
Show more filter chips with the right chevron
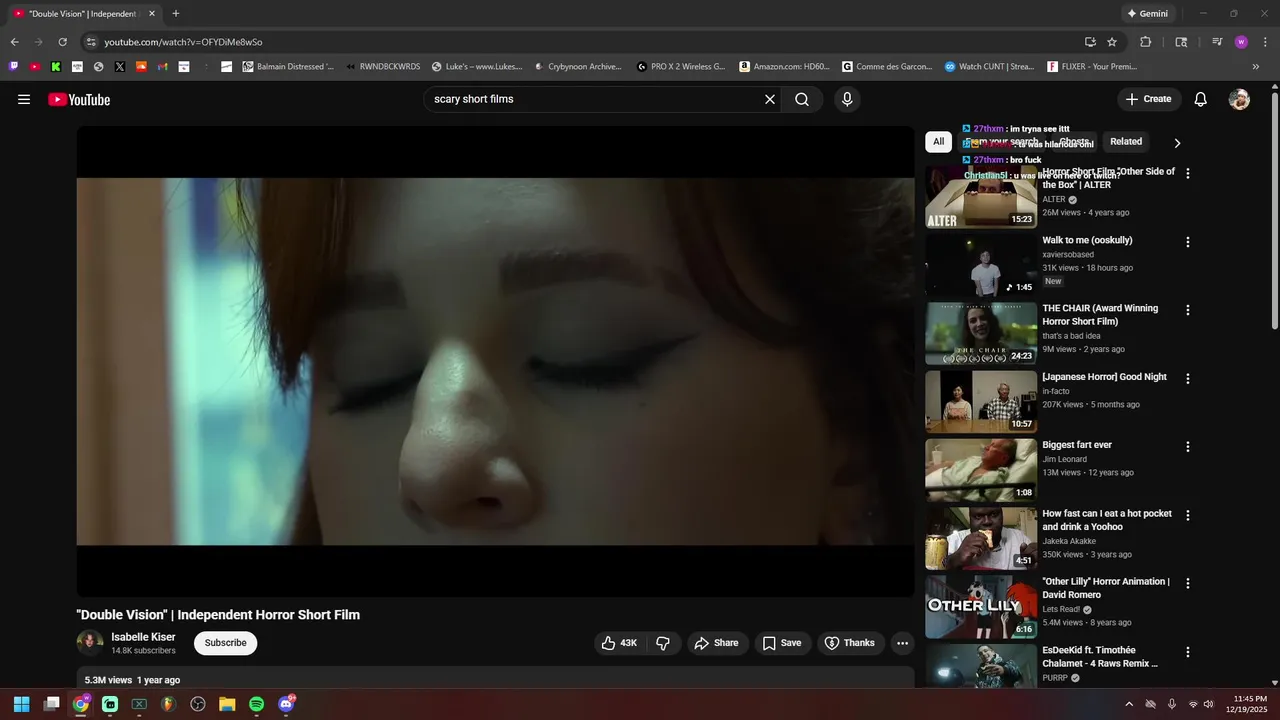tap(1177, 143)
